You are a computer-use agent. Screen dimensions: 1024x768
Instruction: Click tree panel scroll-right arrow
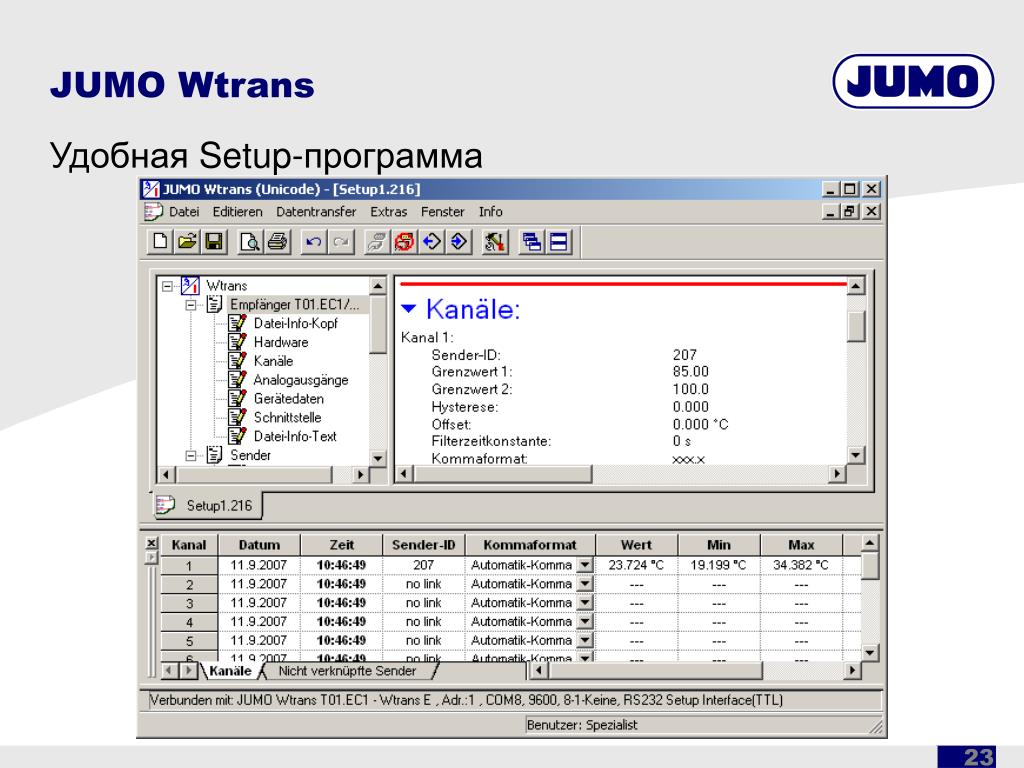click(x=360, y=474)
